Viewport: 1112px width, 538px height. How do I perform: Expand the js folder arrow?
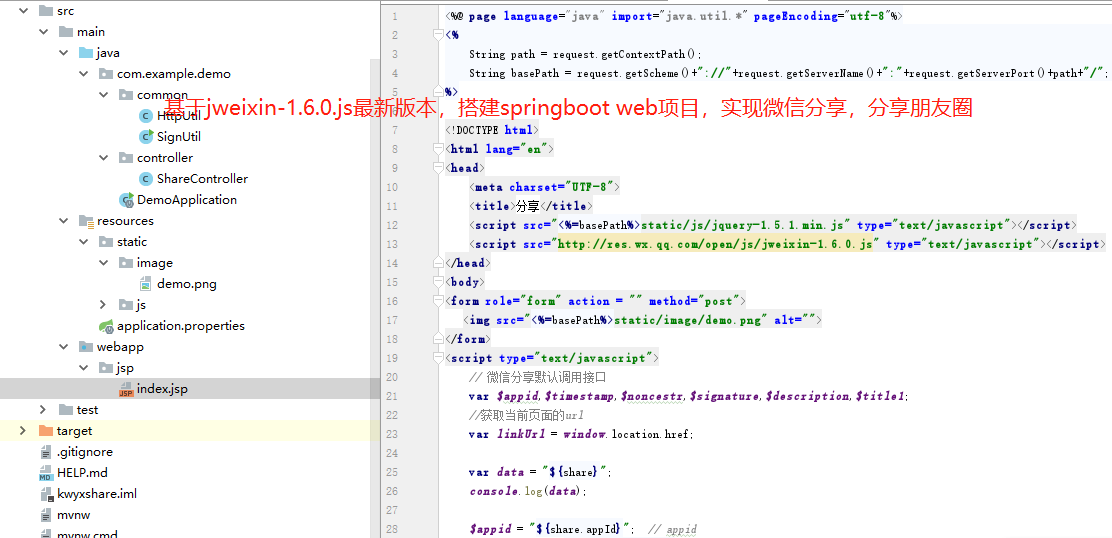tap(104, 305)
